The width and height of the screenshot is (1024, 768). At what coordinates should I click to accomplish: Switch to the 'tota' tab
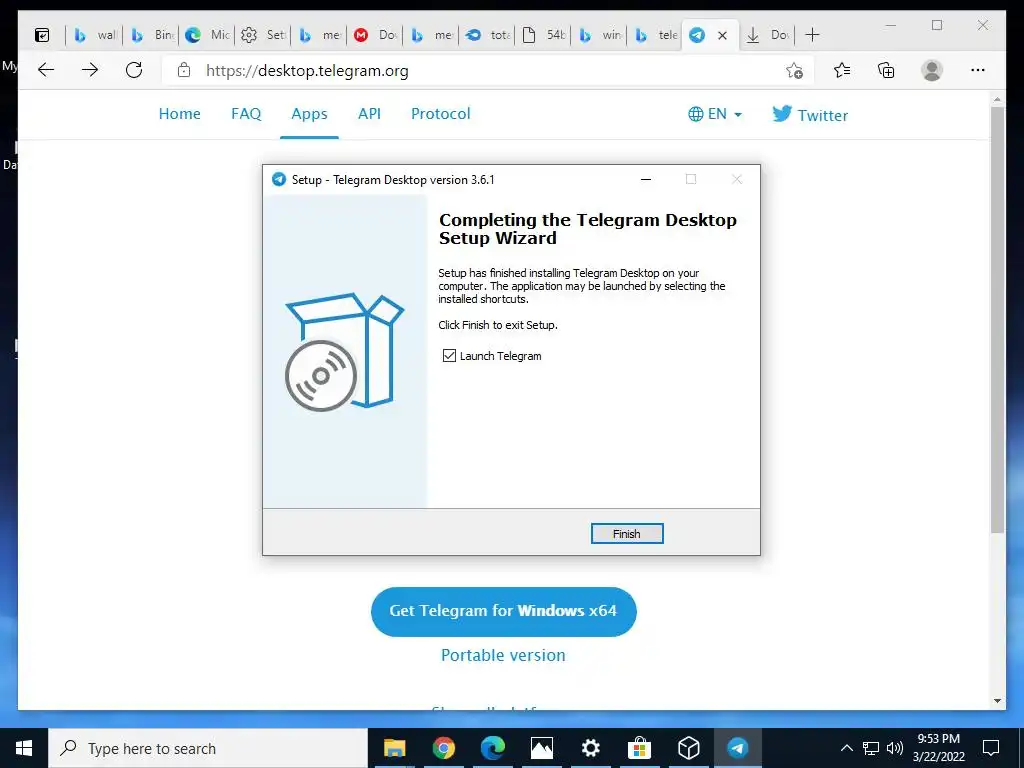point(488,35)
